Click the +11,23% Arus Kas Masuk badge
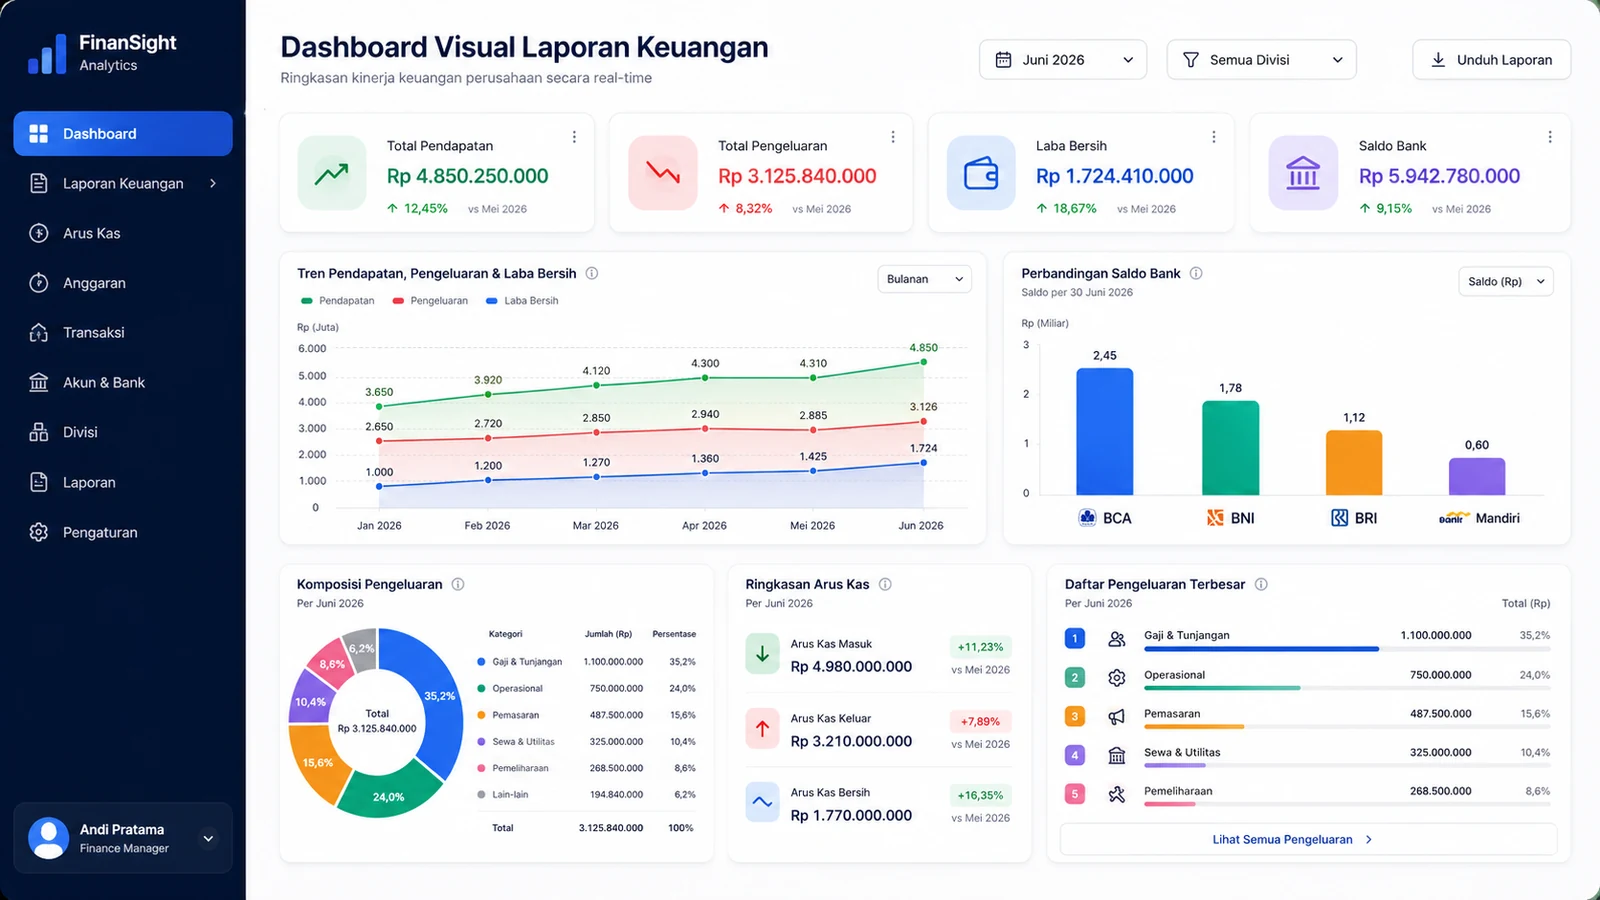1600x900 pixels. [980, 647]
